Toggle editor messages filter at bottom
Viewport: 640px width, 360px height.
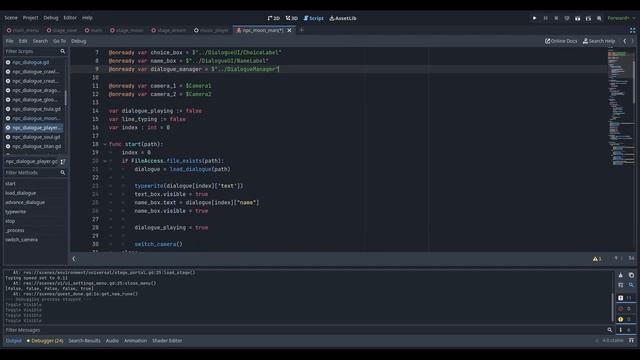pos(626,330)
